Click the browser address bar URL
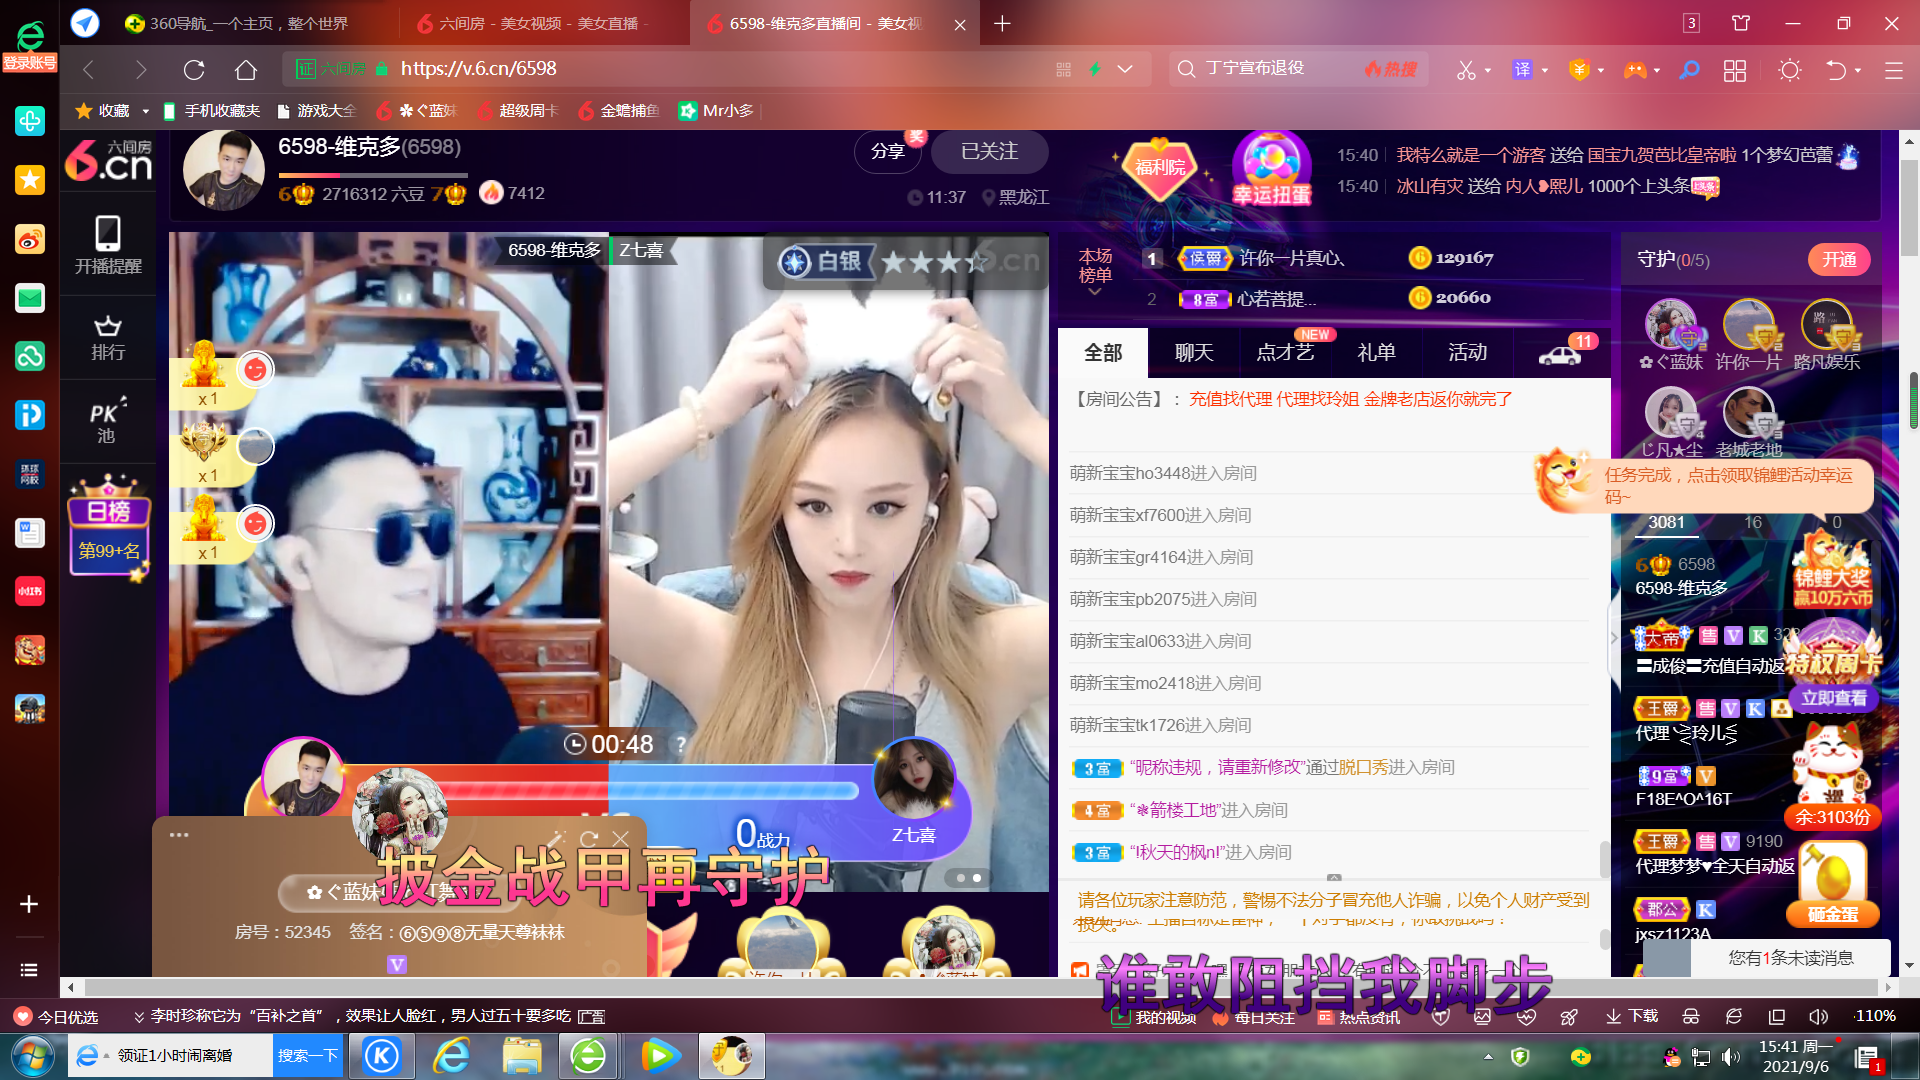The width and height of the screenshot is (1920, 1080). (478, 69)
